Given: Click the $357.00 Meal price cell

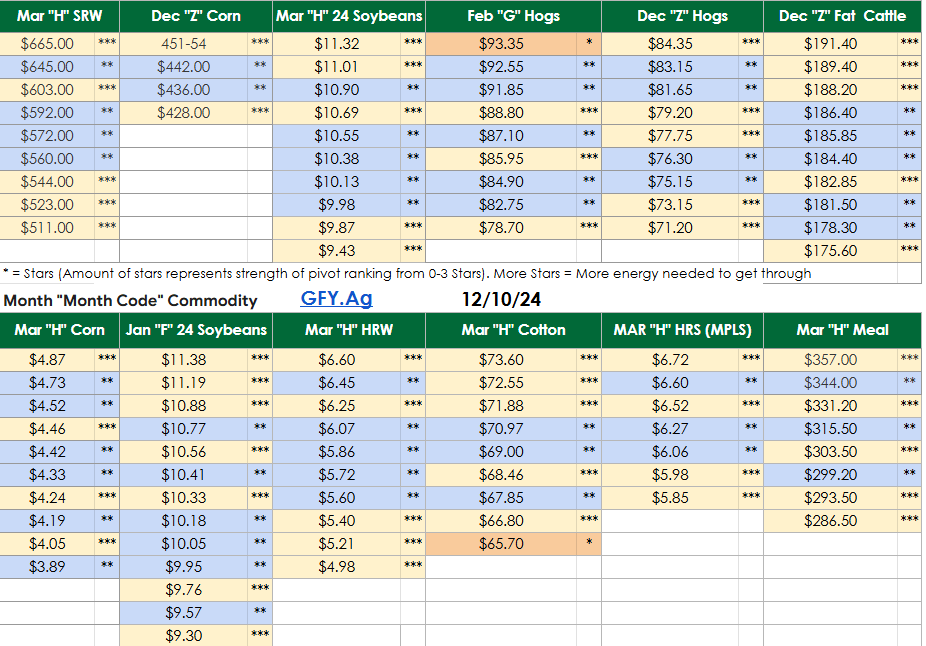Looking at the screenshot, I should [830, 360].
